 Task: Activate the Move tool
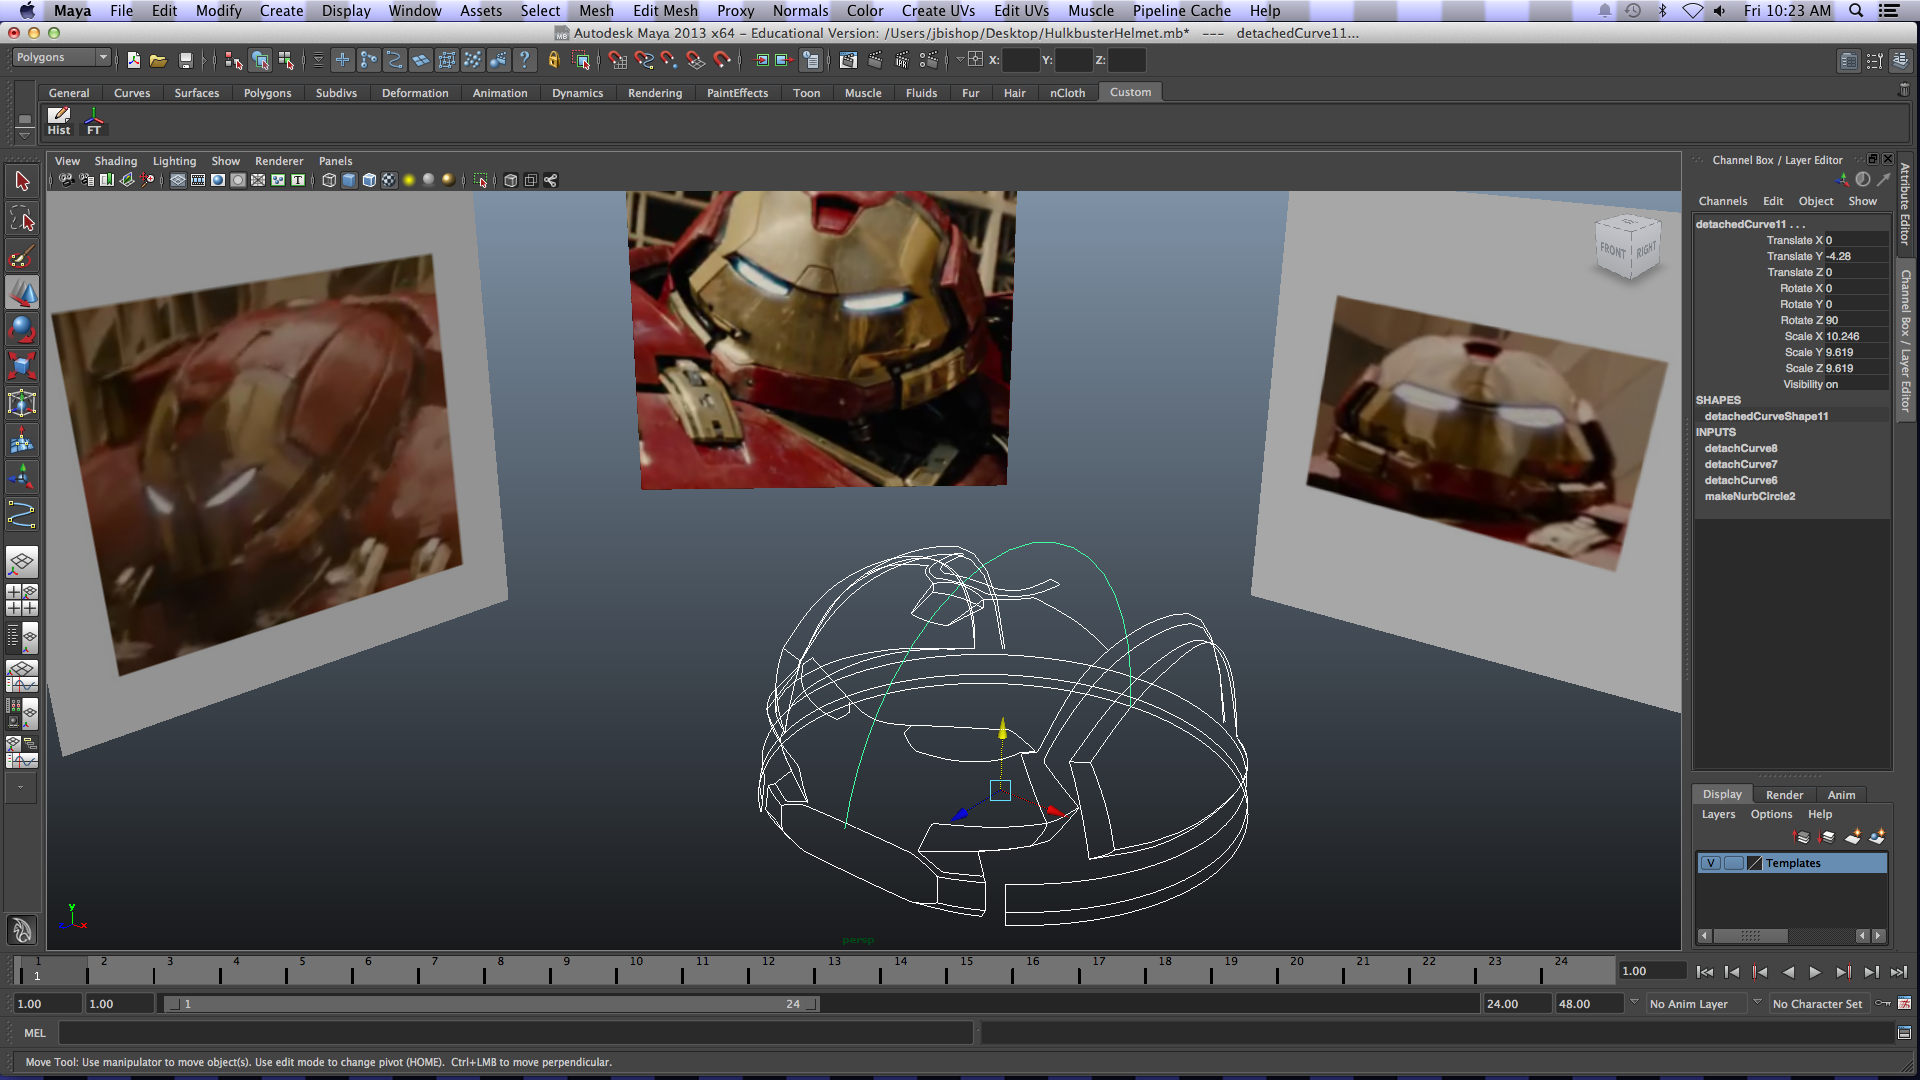click(22, 293)
